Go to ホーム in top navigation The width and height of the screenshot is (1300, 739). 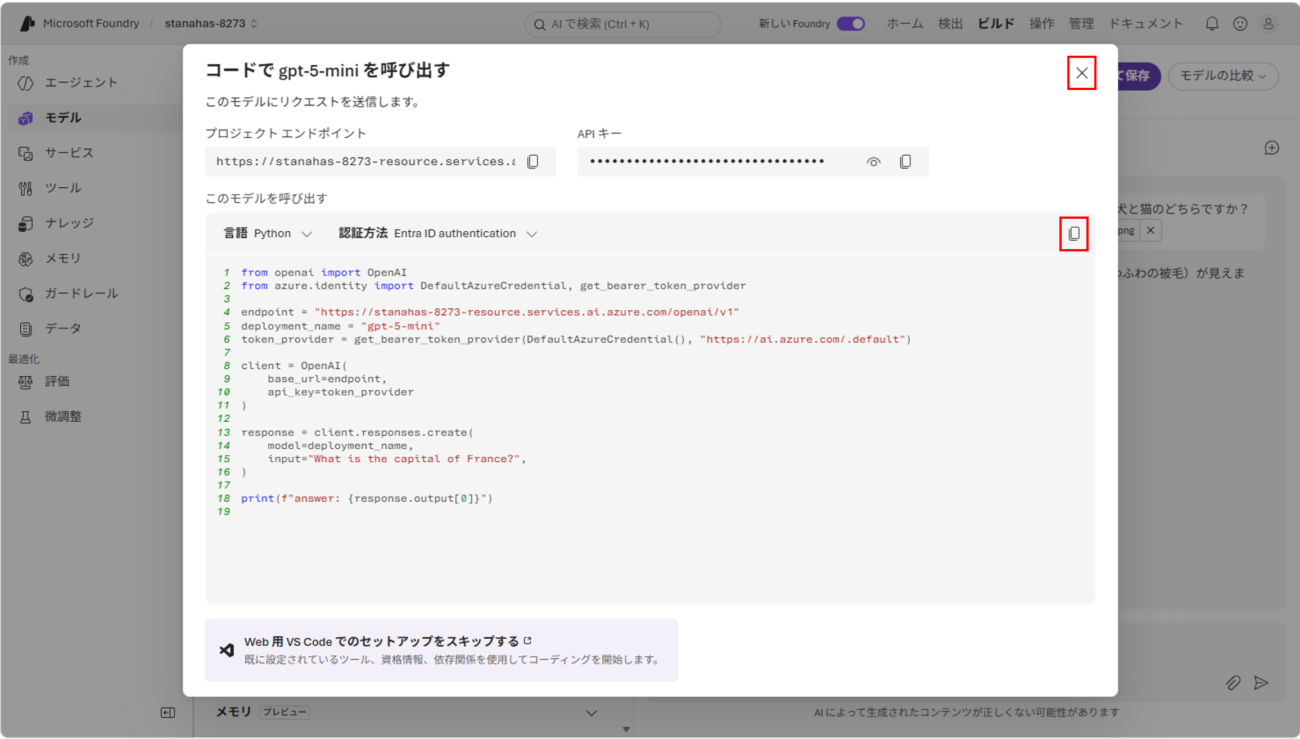905,24
